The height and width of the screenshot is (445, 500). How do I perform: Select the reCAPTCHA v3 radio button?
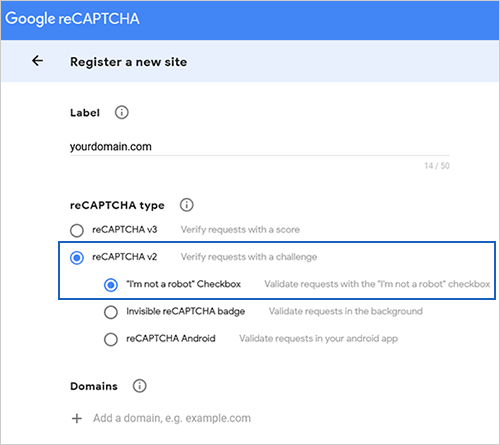(x=77, y=230)
